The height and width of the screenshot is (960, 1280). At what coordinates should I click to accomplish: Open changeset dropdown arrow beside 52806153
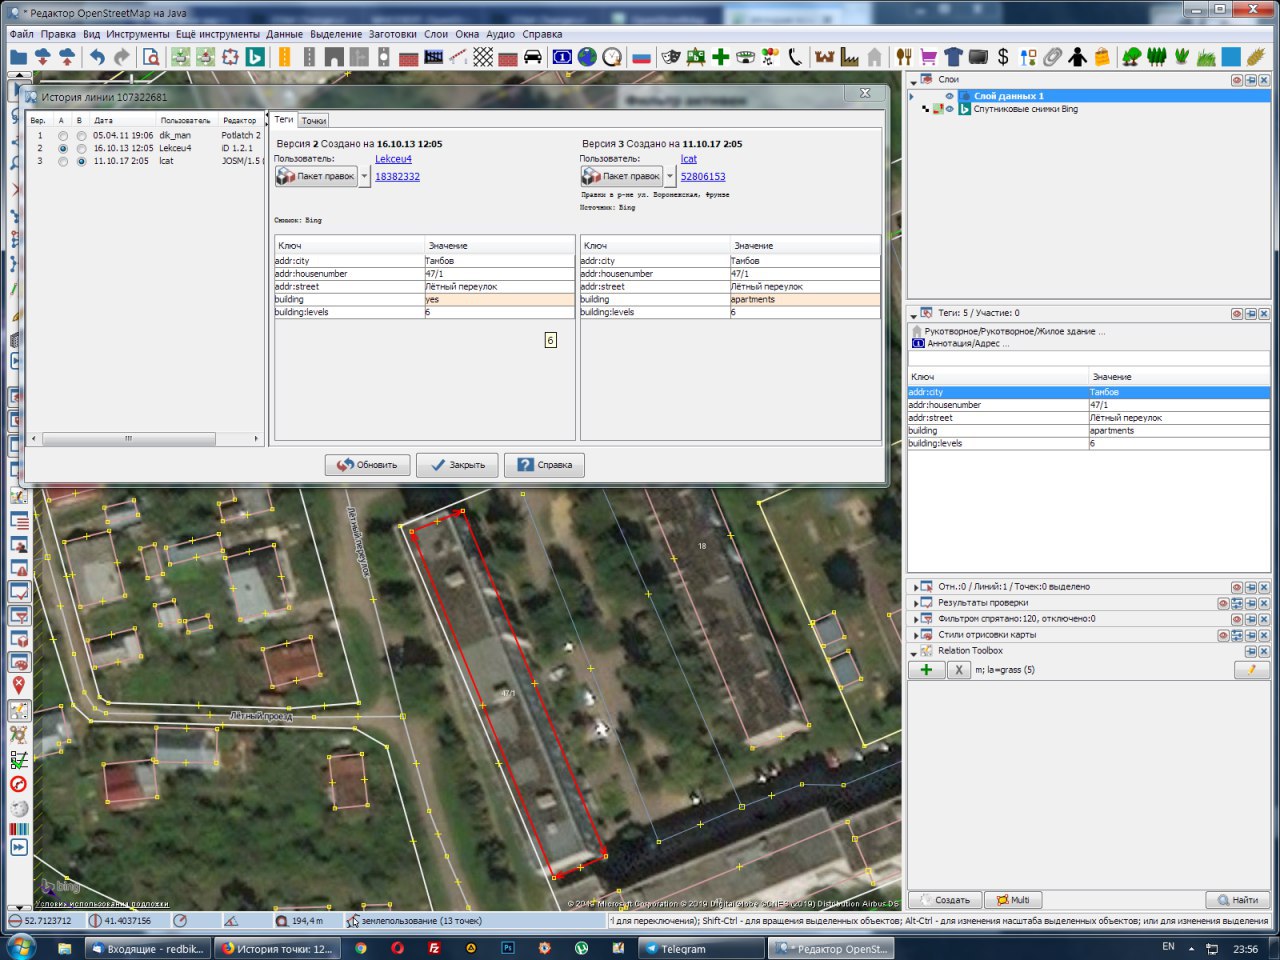pyautogui.click(x=670, y=176)
